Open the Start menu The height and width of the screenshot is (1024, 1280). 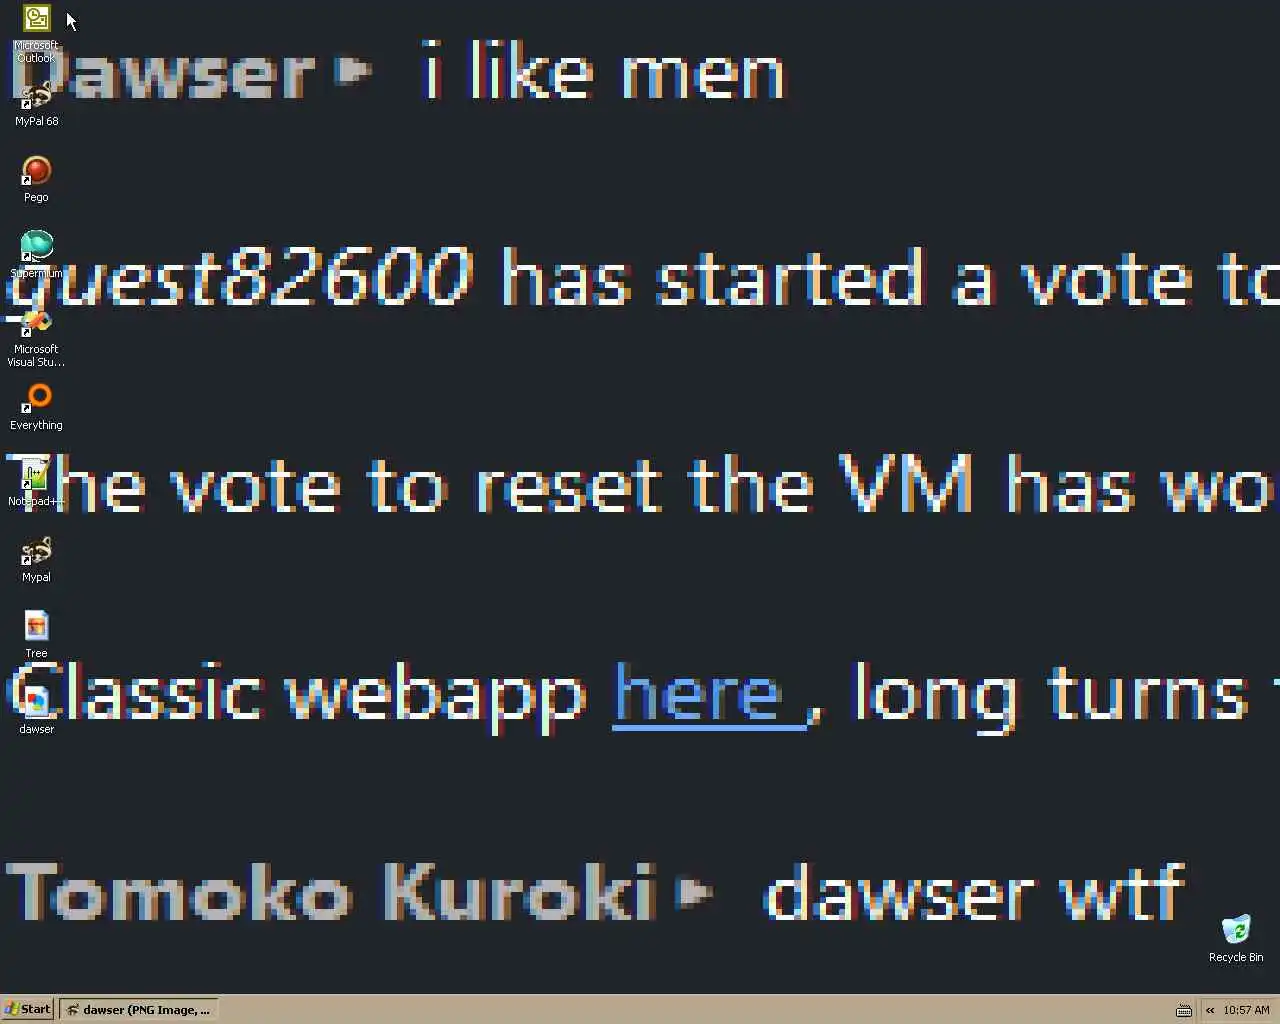(27, 1009)
